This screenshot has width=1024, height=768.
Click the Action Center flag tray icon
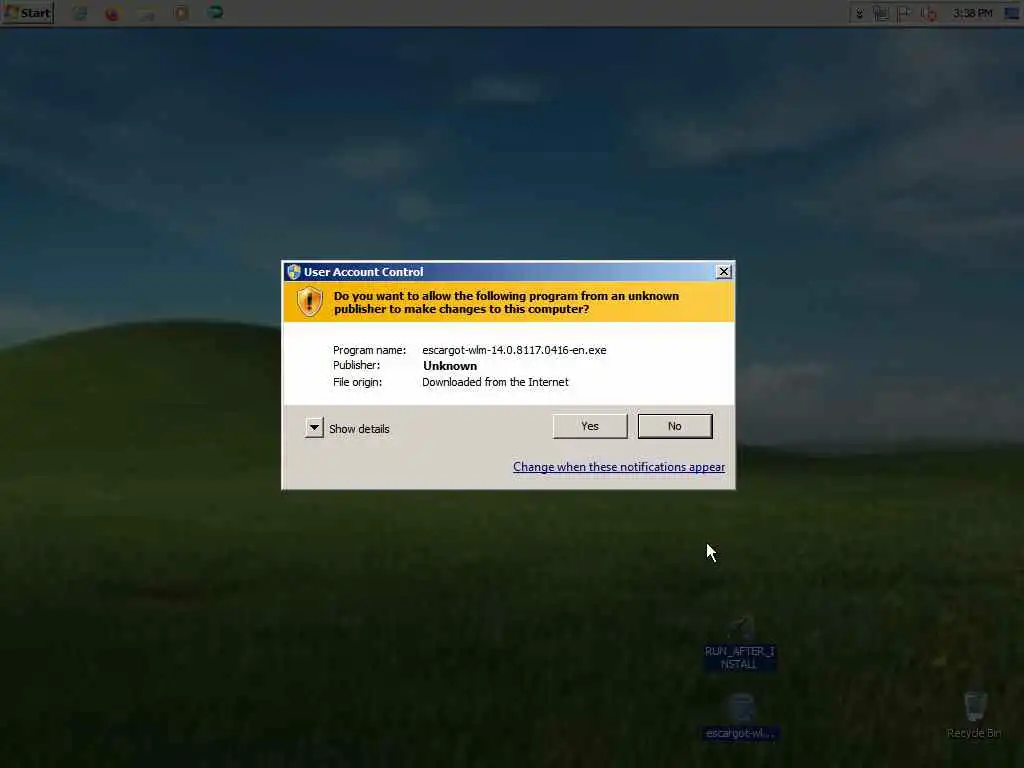point(904,14)
